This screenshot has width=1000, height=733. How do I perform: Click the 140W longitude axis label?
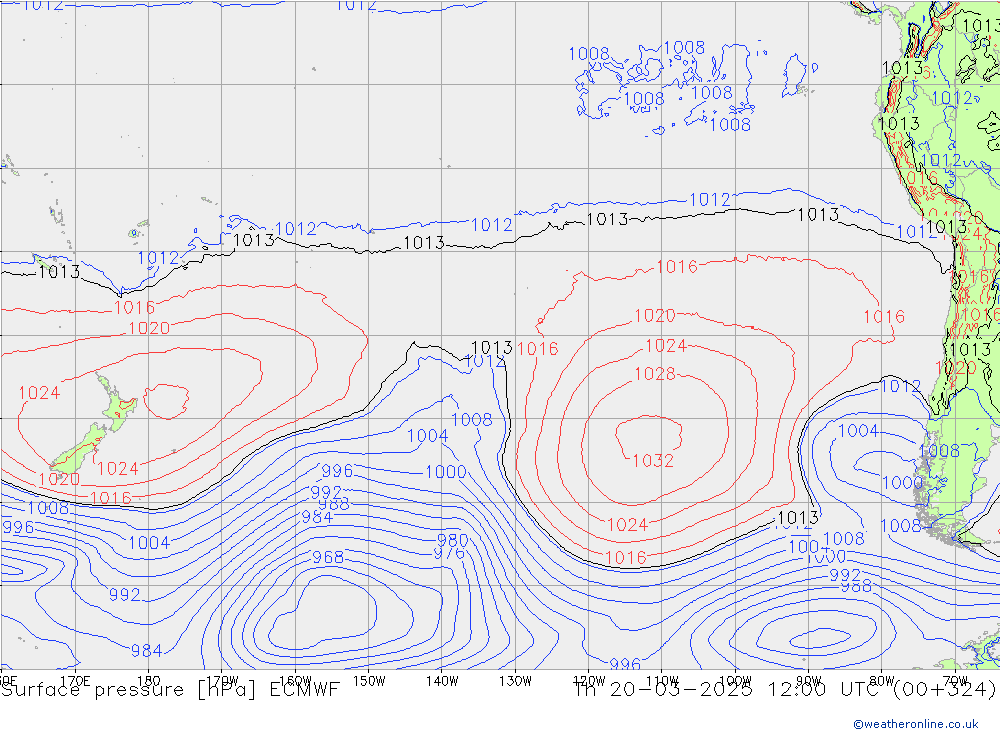pos(442,681)
